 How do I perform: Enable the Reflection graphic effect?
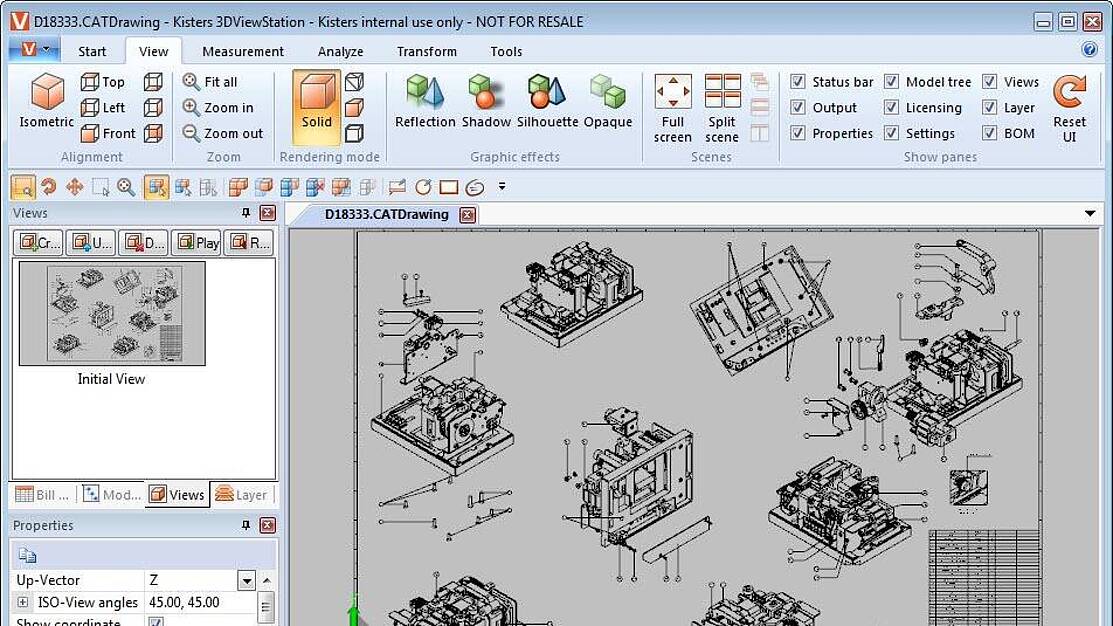425,94
